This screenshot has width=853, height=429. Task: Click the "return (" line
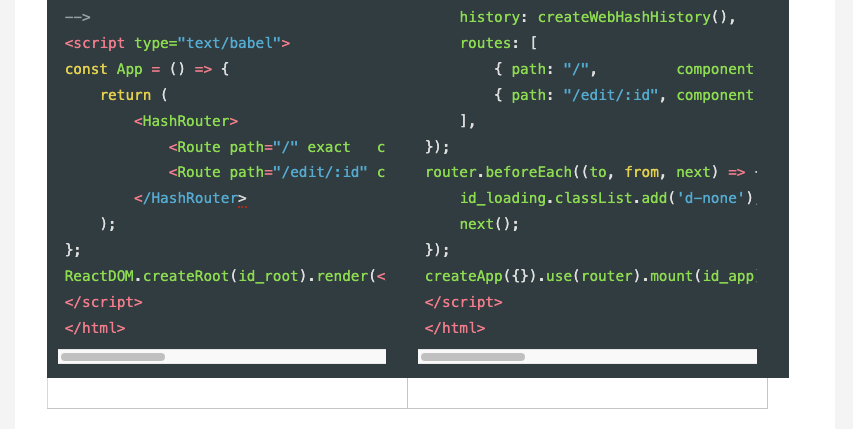click(x=134, y=95)
